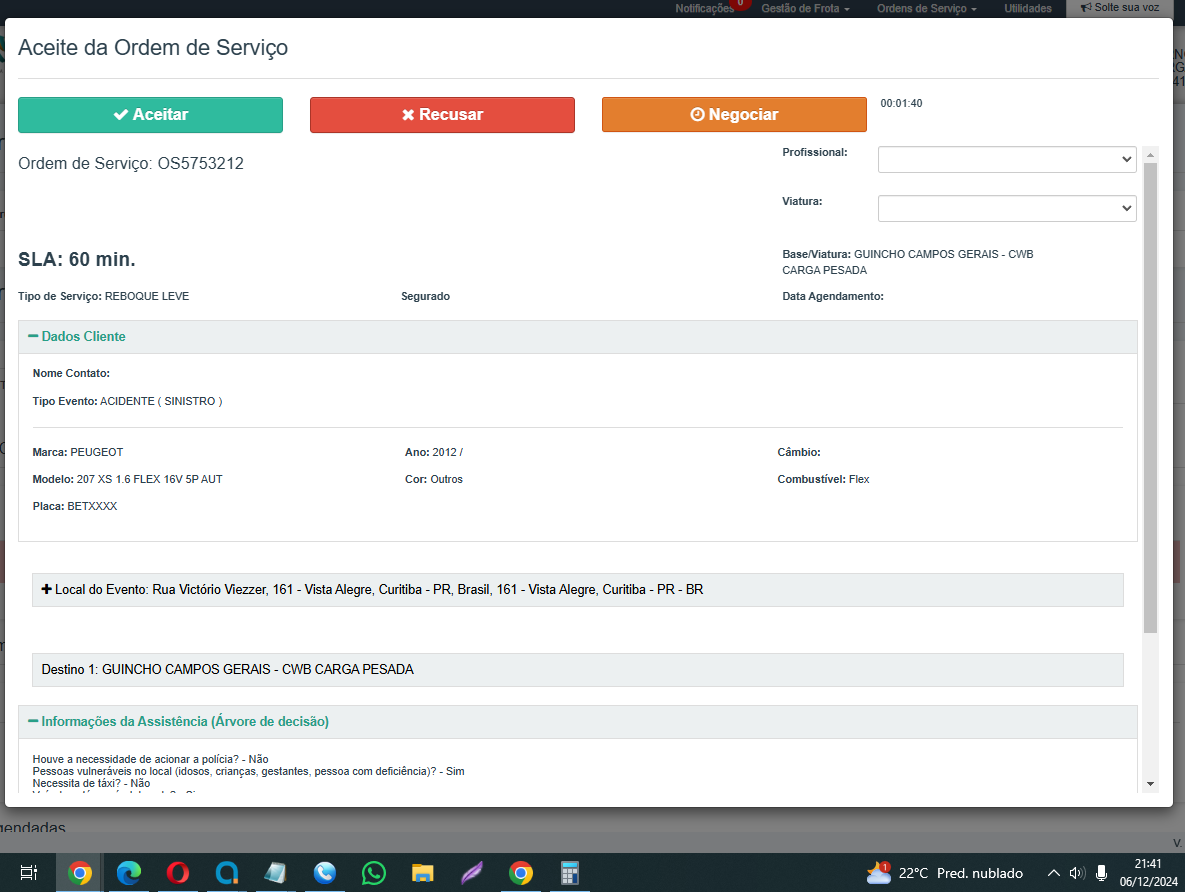The height and width of the screenshot is (892, 1185).
Task: Click the Tipo Evento ACIDENTE text
Action: pos(128,401)
